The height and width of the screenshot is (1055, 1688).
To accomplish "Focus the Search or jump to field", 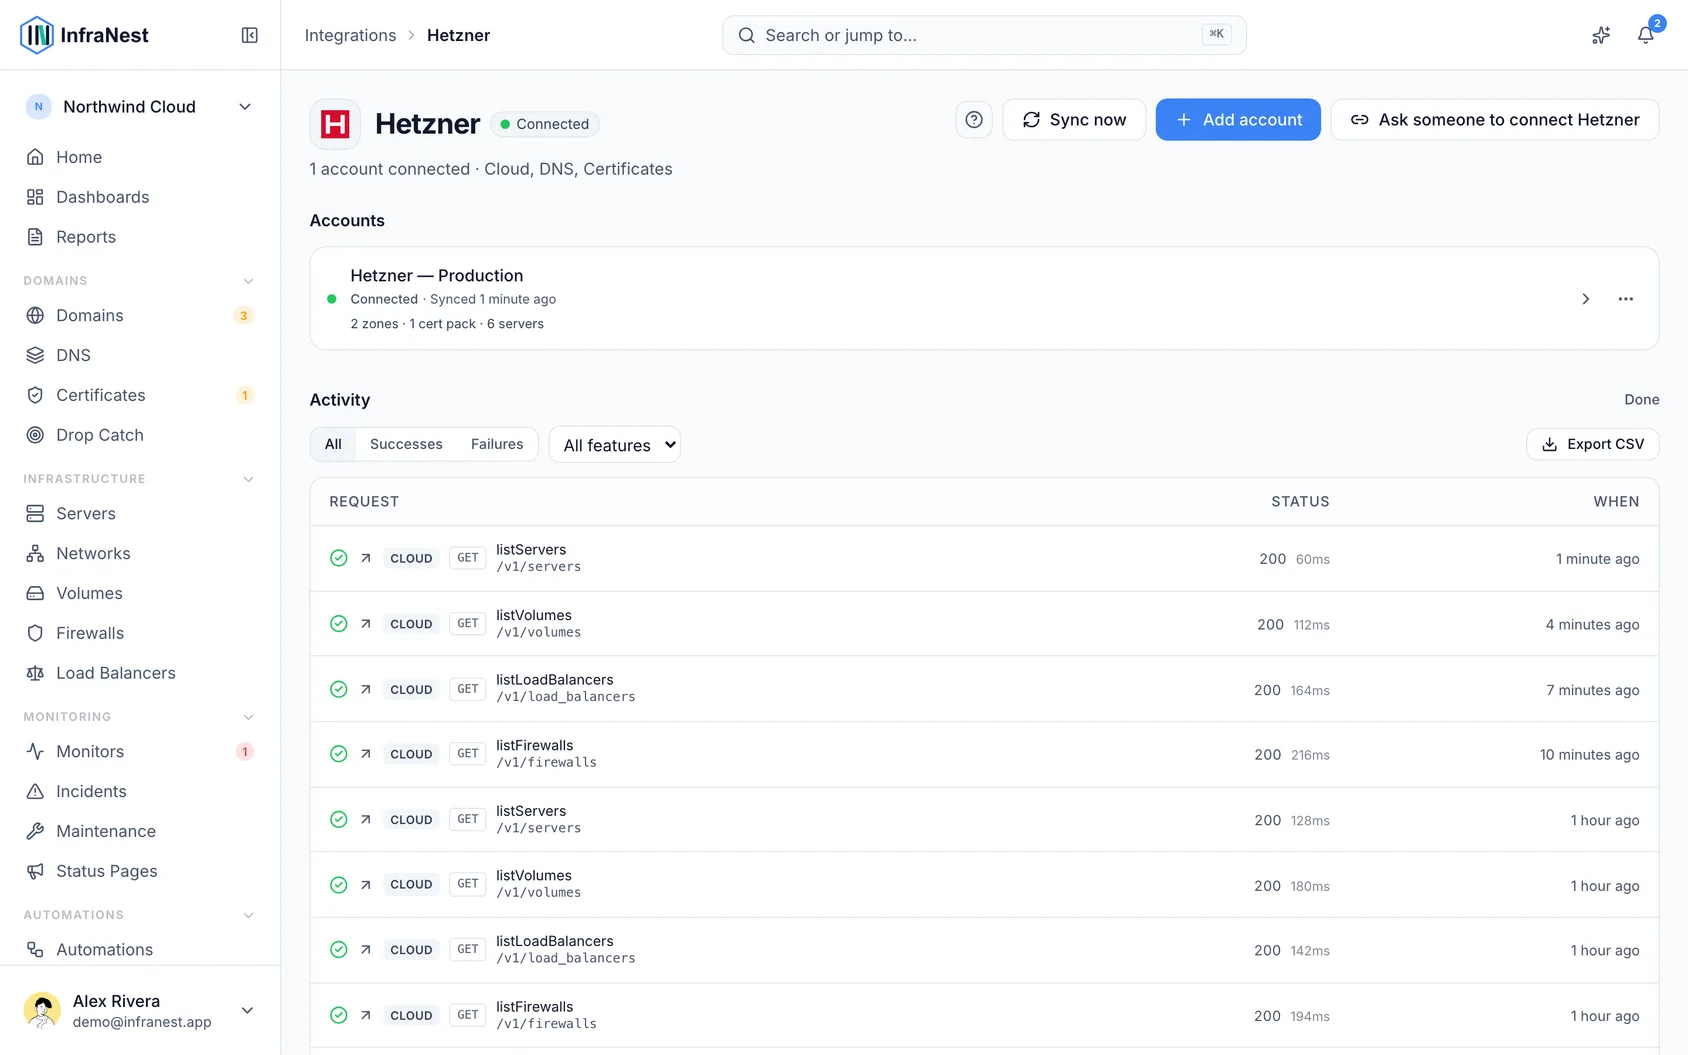I will tap(984, 35).
